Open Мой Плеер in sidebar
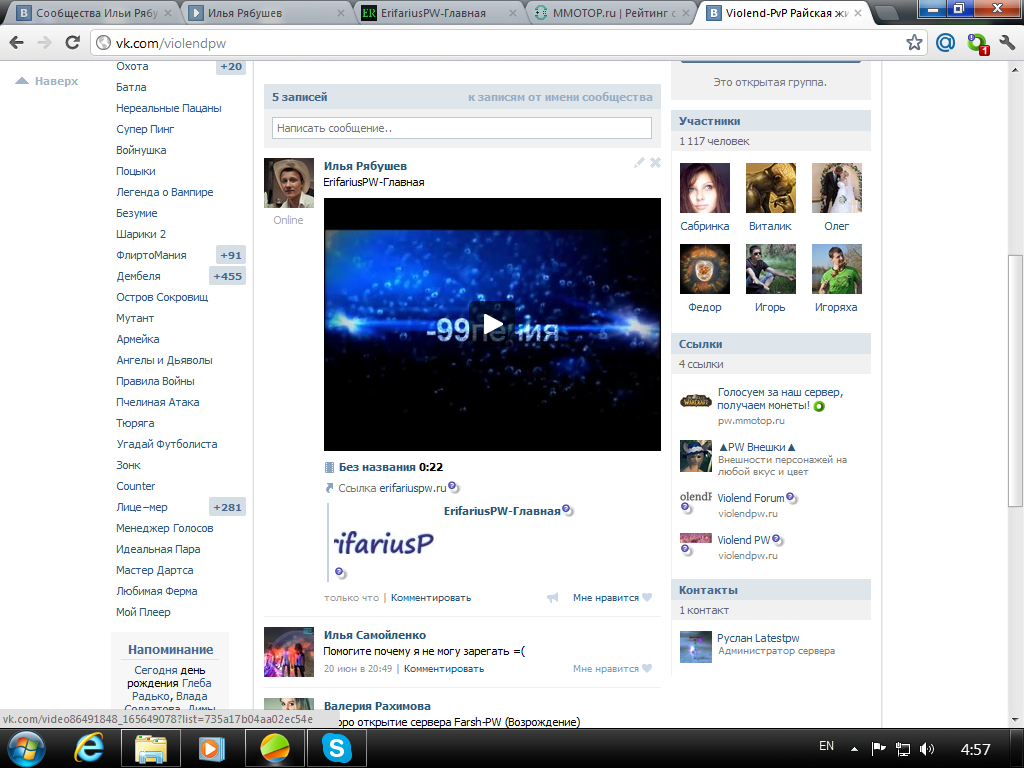The width and height of the screenshot is (1024, 768). (143, 612)
